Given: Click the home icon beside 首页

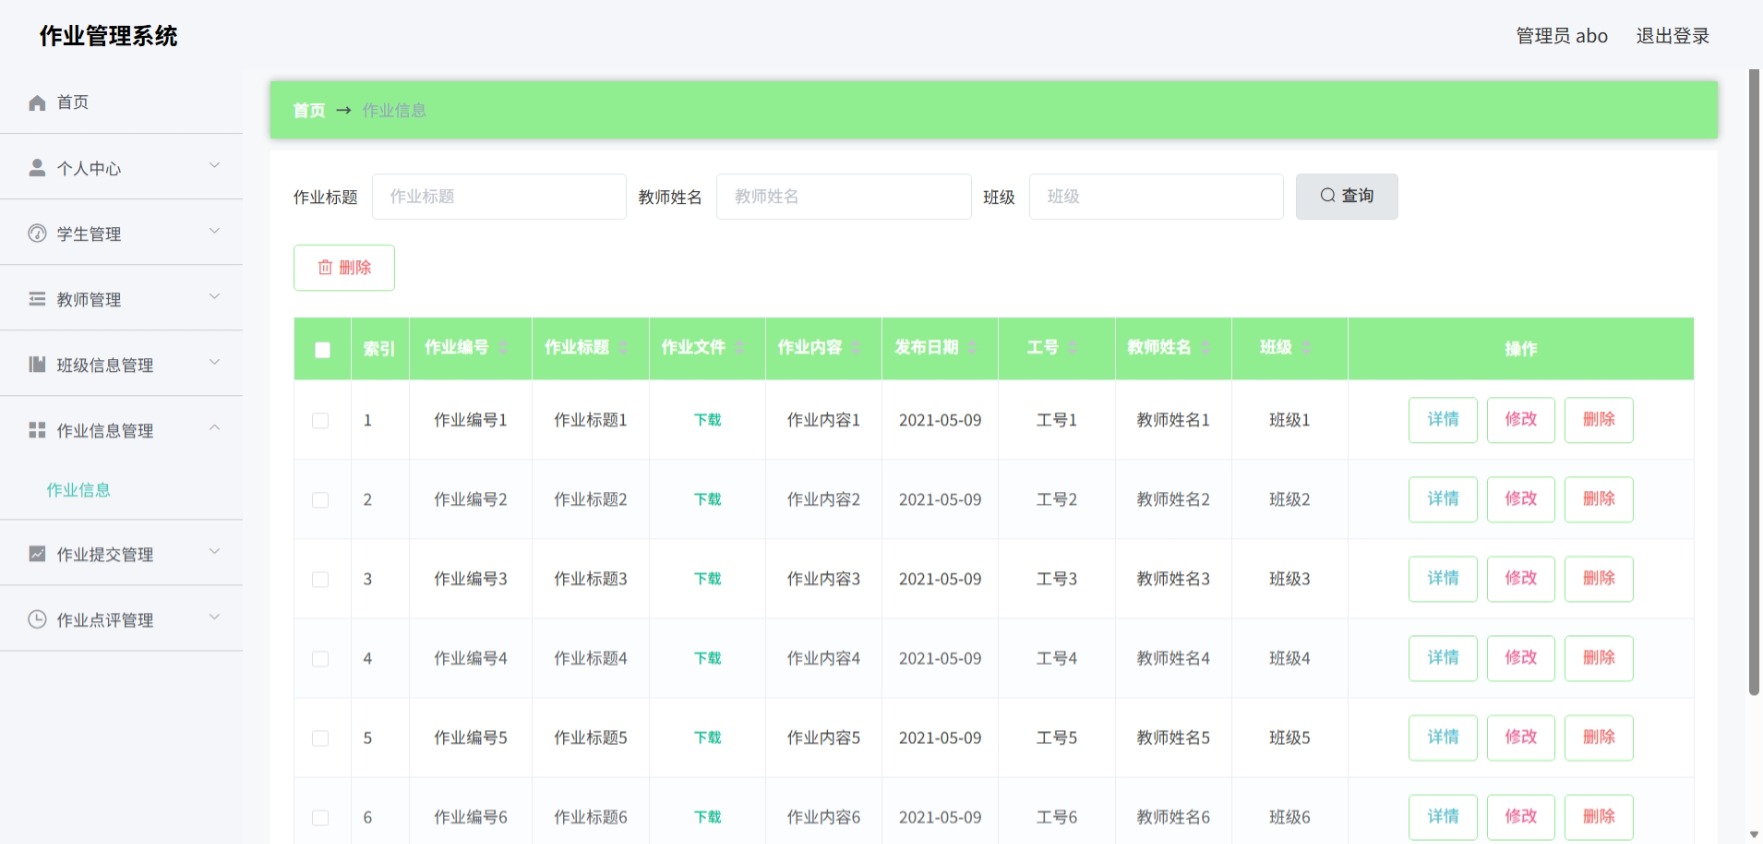Looking at the screenshot, I should 37,102.
